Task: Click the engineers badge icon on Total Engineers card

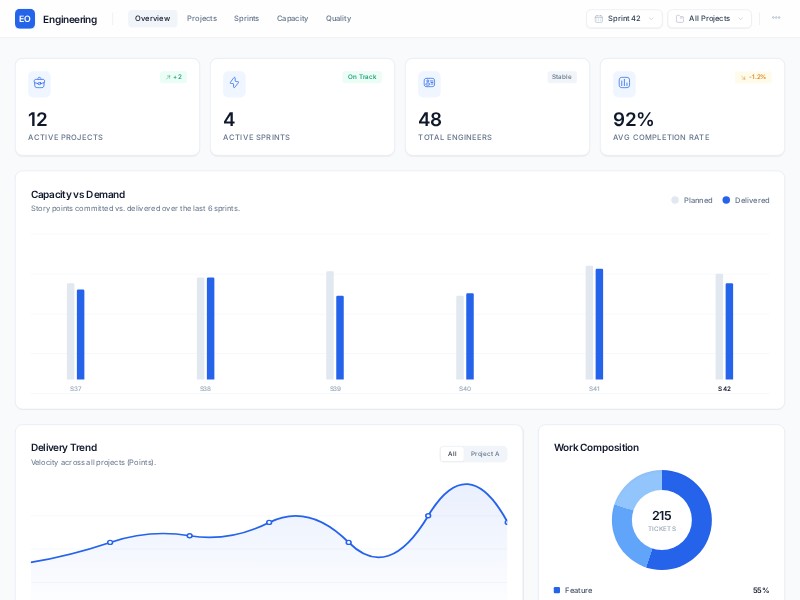Action: (429, 84)
